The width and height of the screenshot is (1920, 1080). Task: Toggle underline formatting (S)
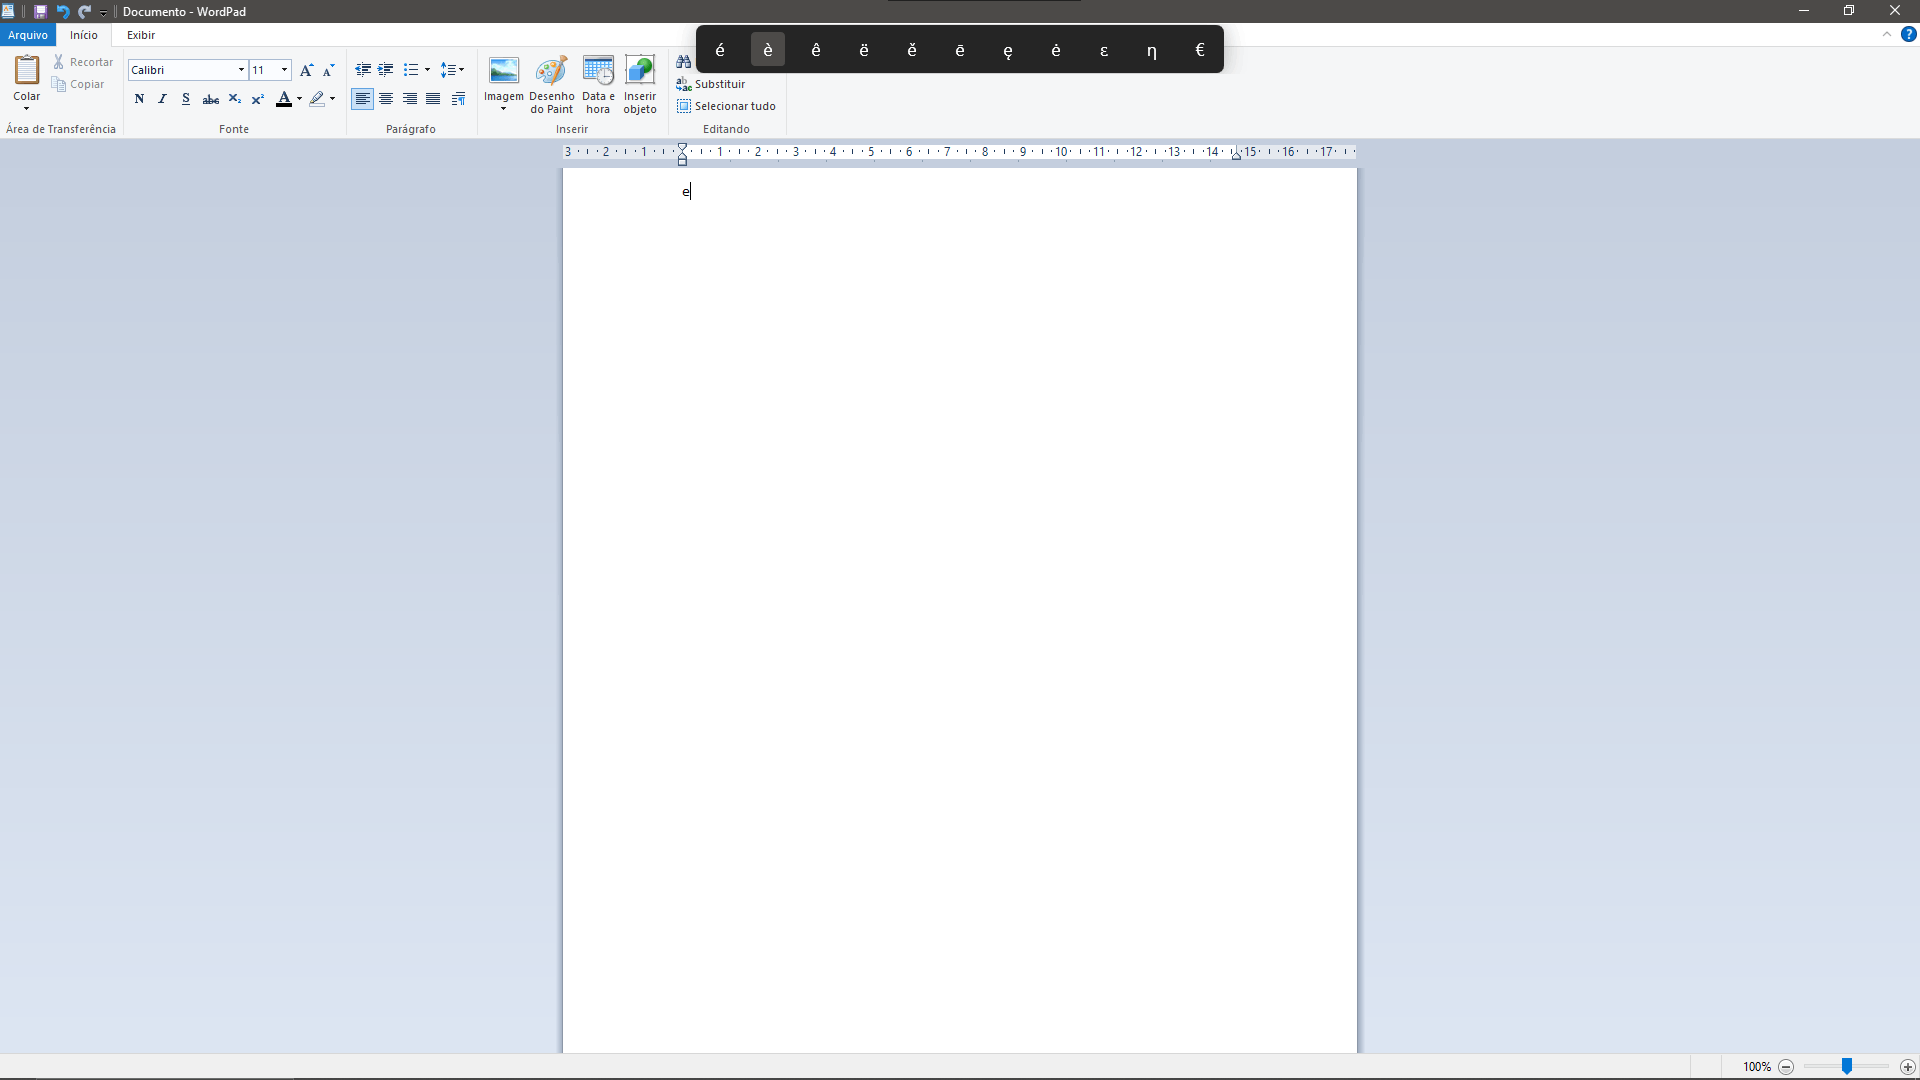click(x=186, y=99)
